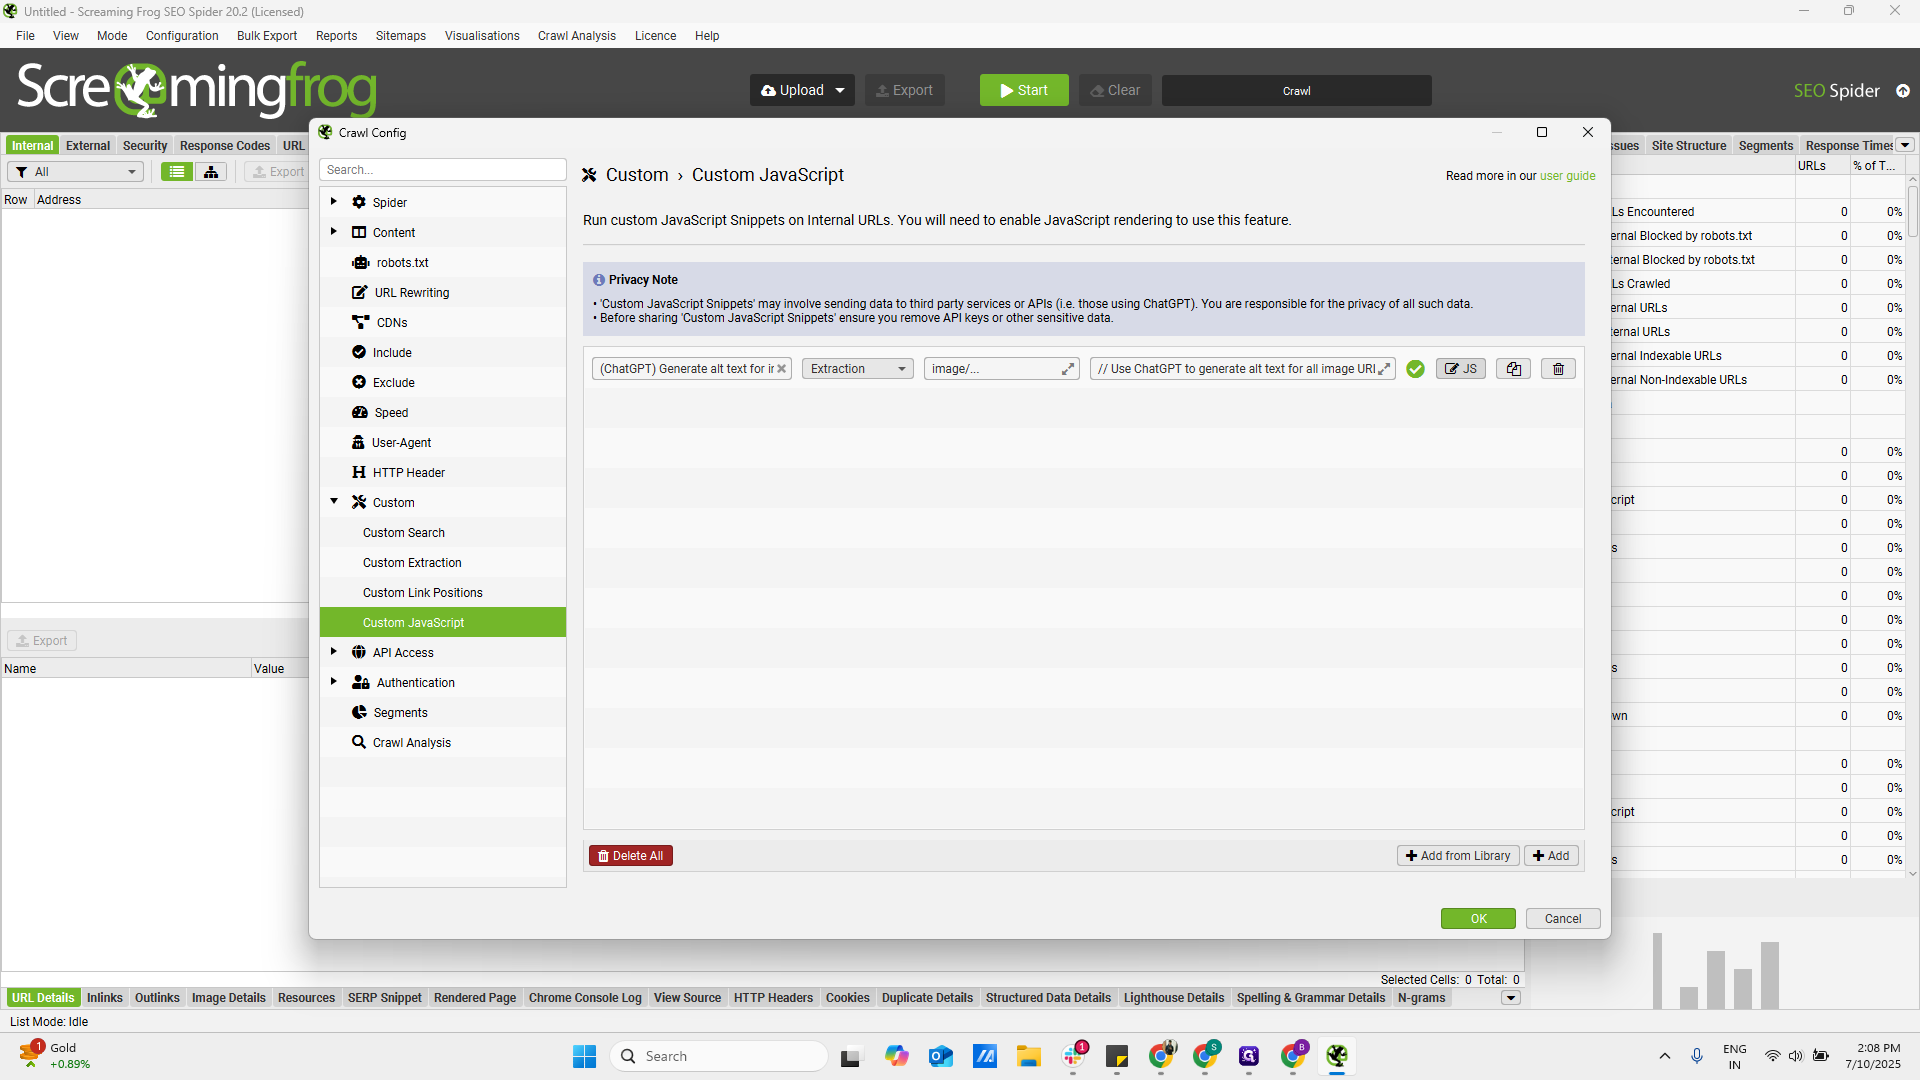Screen dimensions: 1920x1080
Task: Open the user guide link
Action: click(1566, 175)
